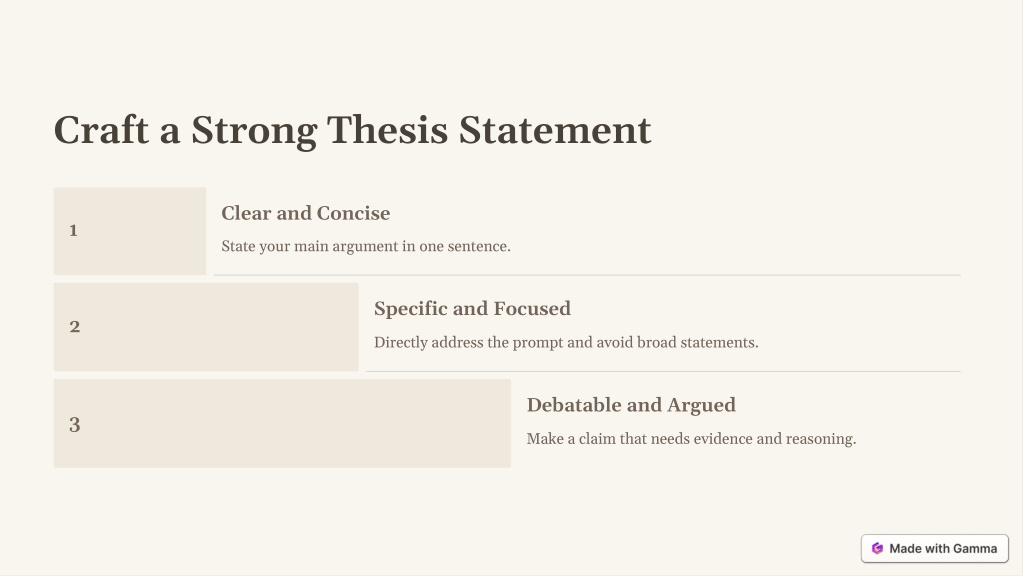1023x576 pixels.
Task: Click the word Gamma in the badge
Action: coord(975,549)
